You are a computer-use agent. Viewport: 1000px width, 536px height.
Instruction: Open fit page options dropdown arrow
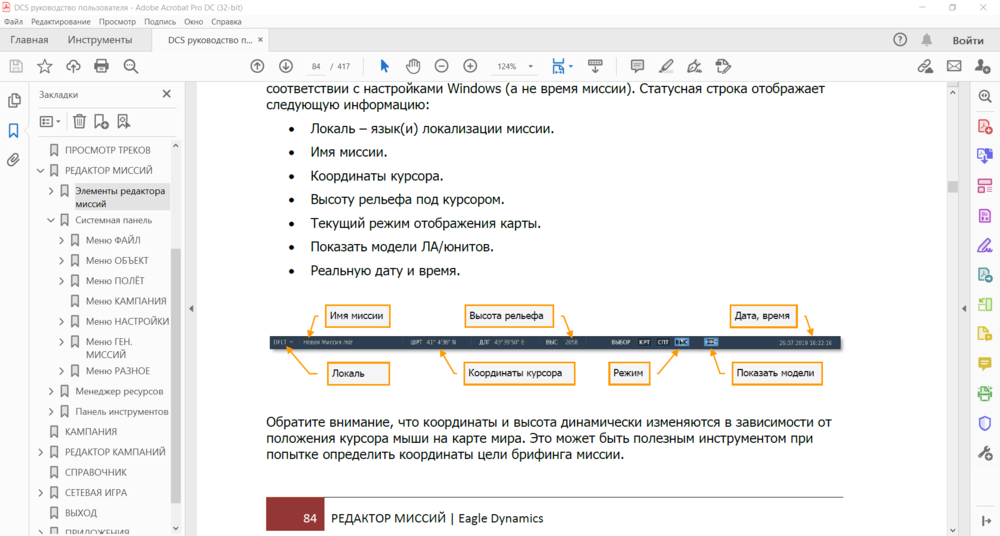point(571,66)
